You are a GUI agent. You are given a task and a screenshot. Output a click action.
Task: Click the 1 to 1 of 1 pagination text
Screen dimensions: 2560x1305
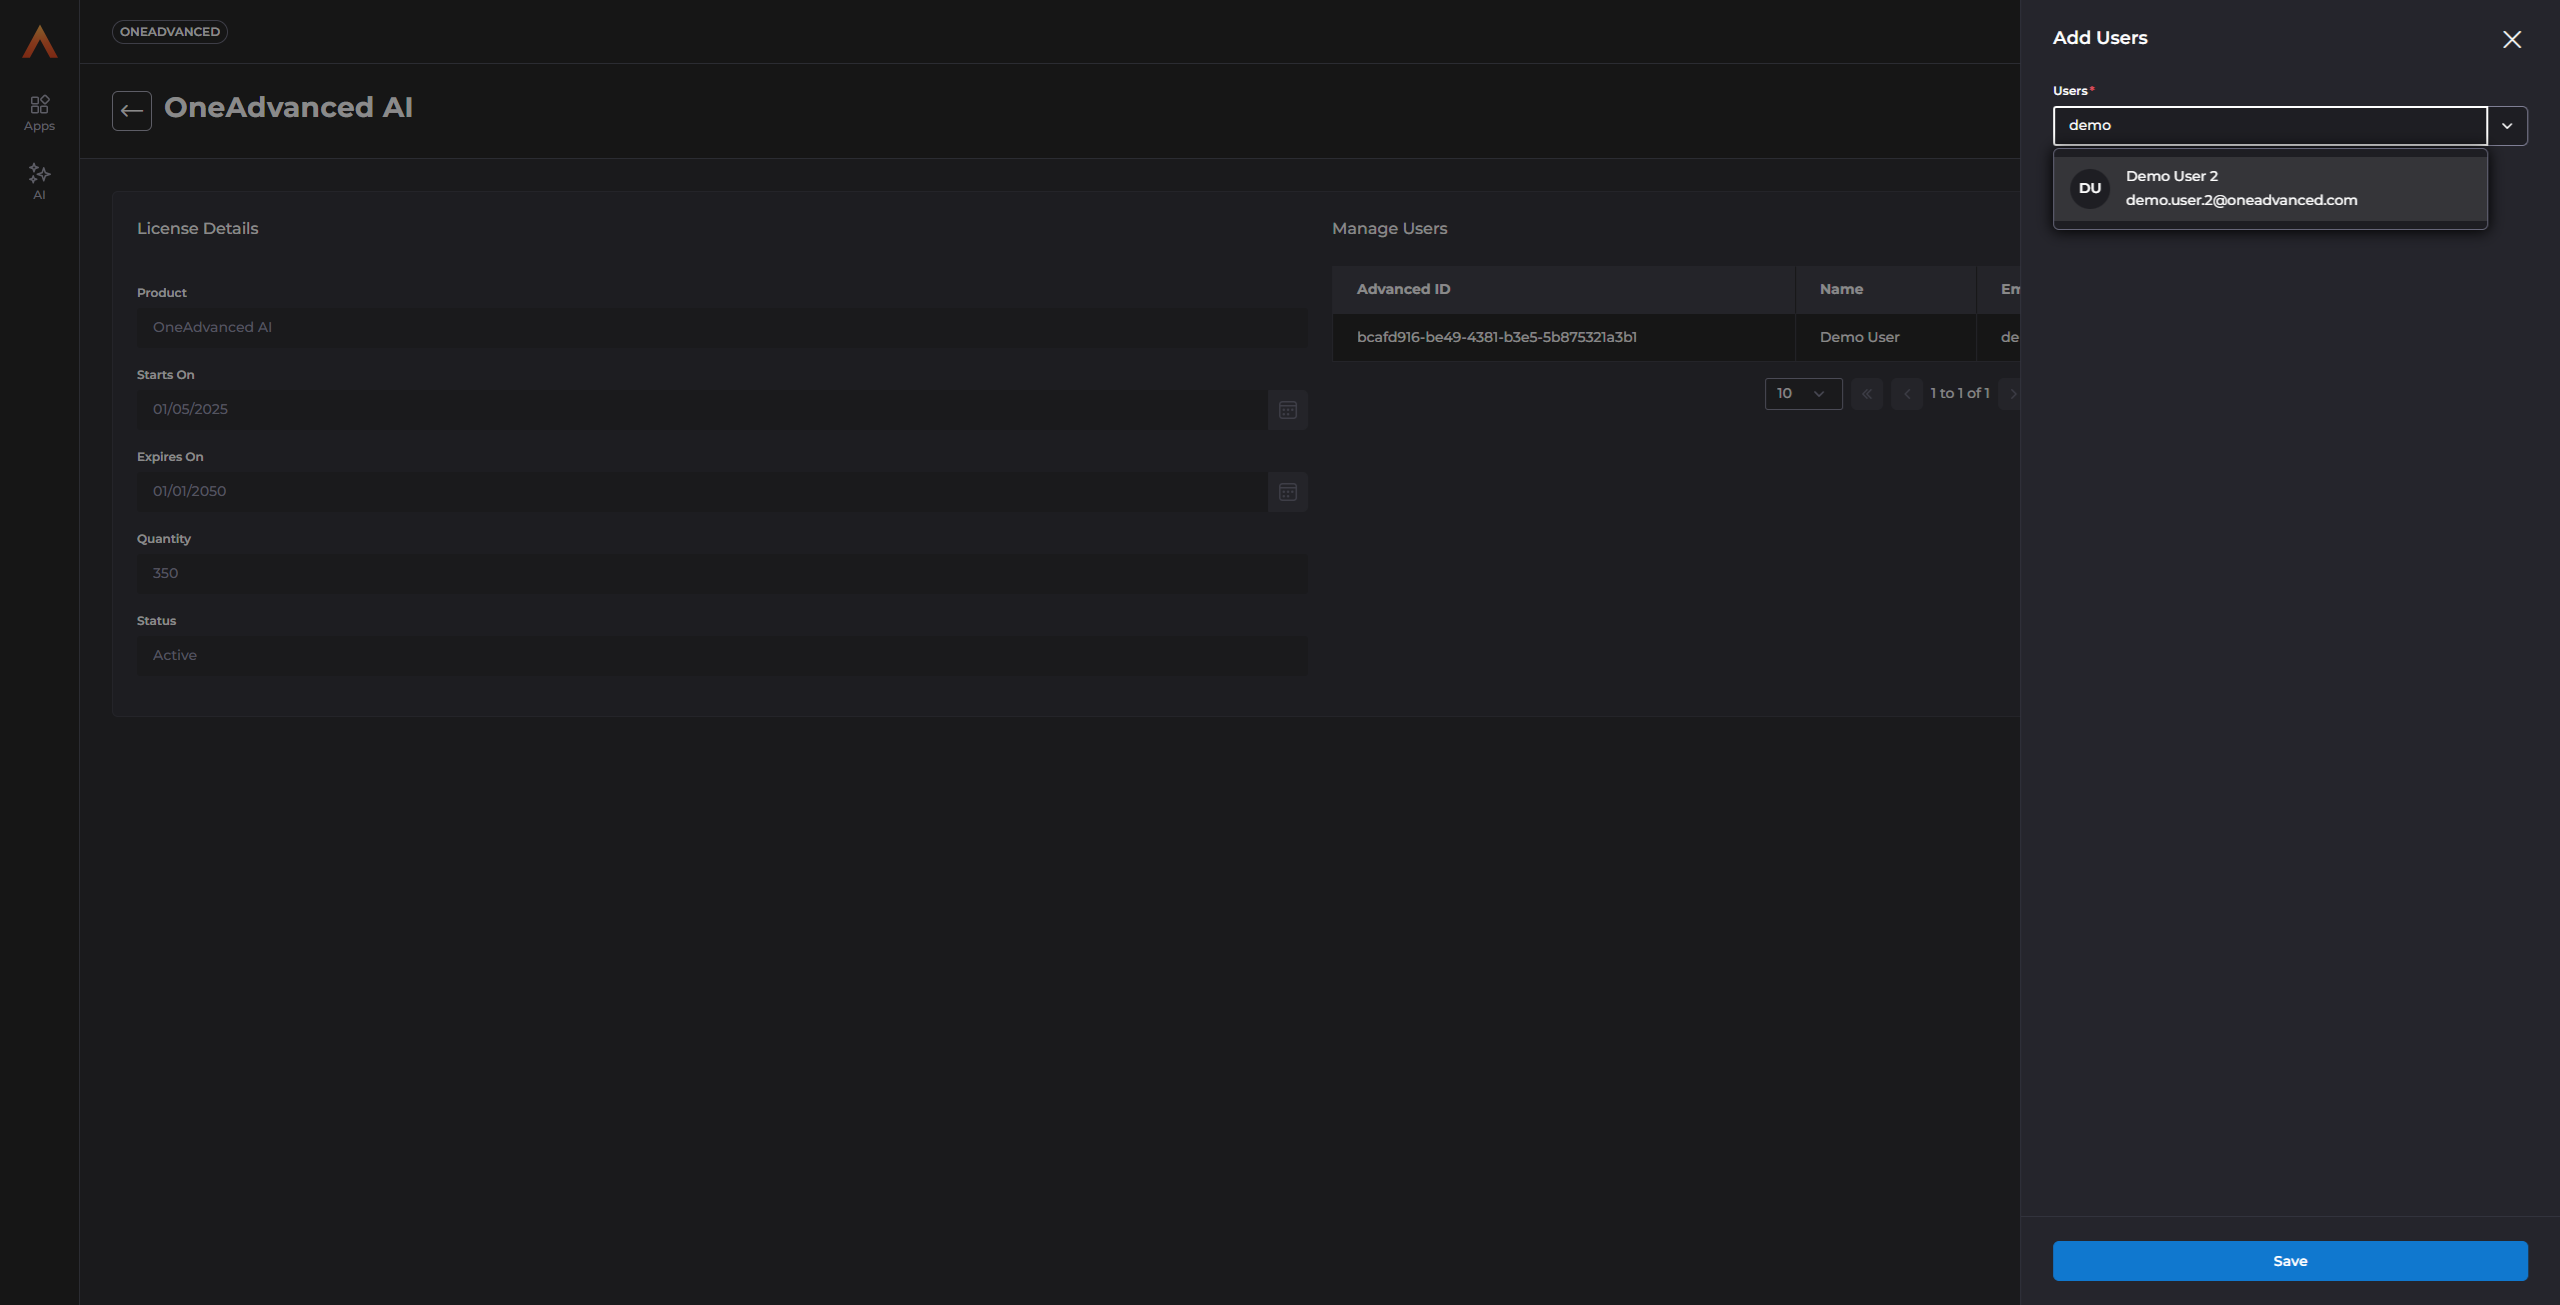click(1960, 394)
